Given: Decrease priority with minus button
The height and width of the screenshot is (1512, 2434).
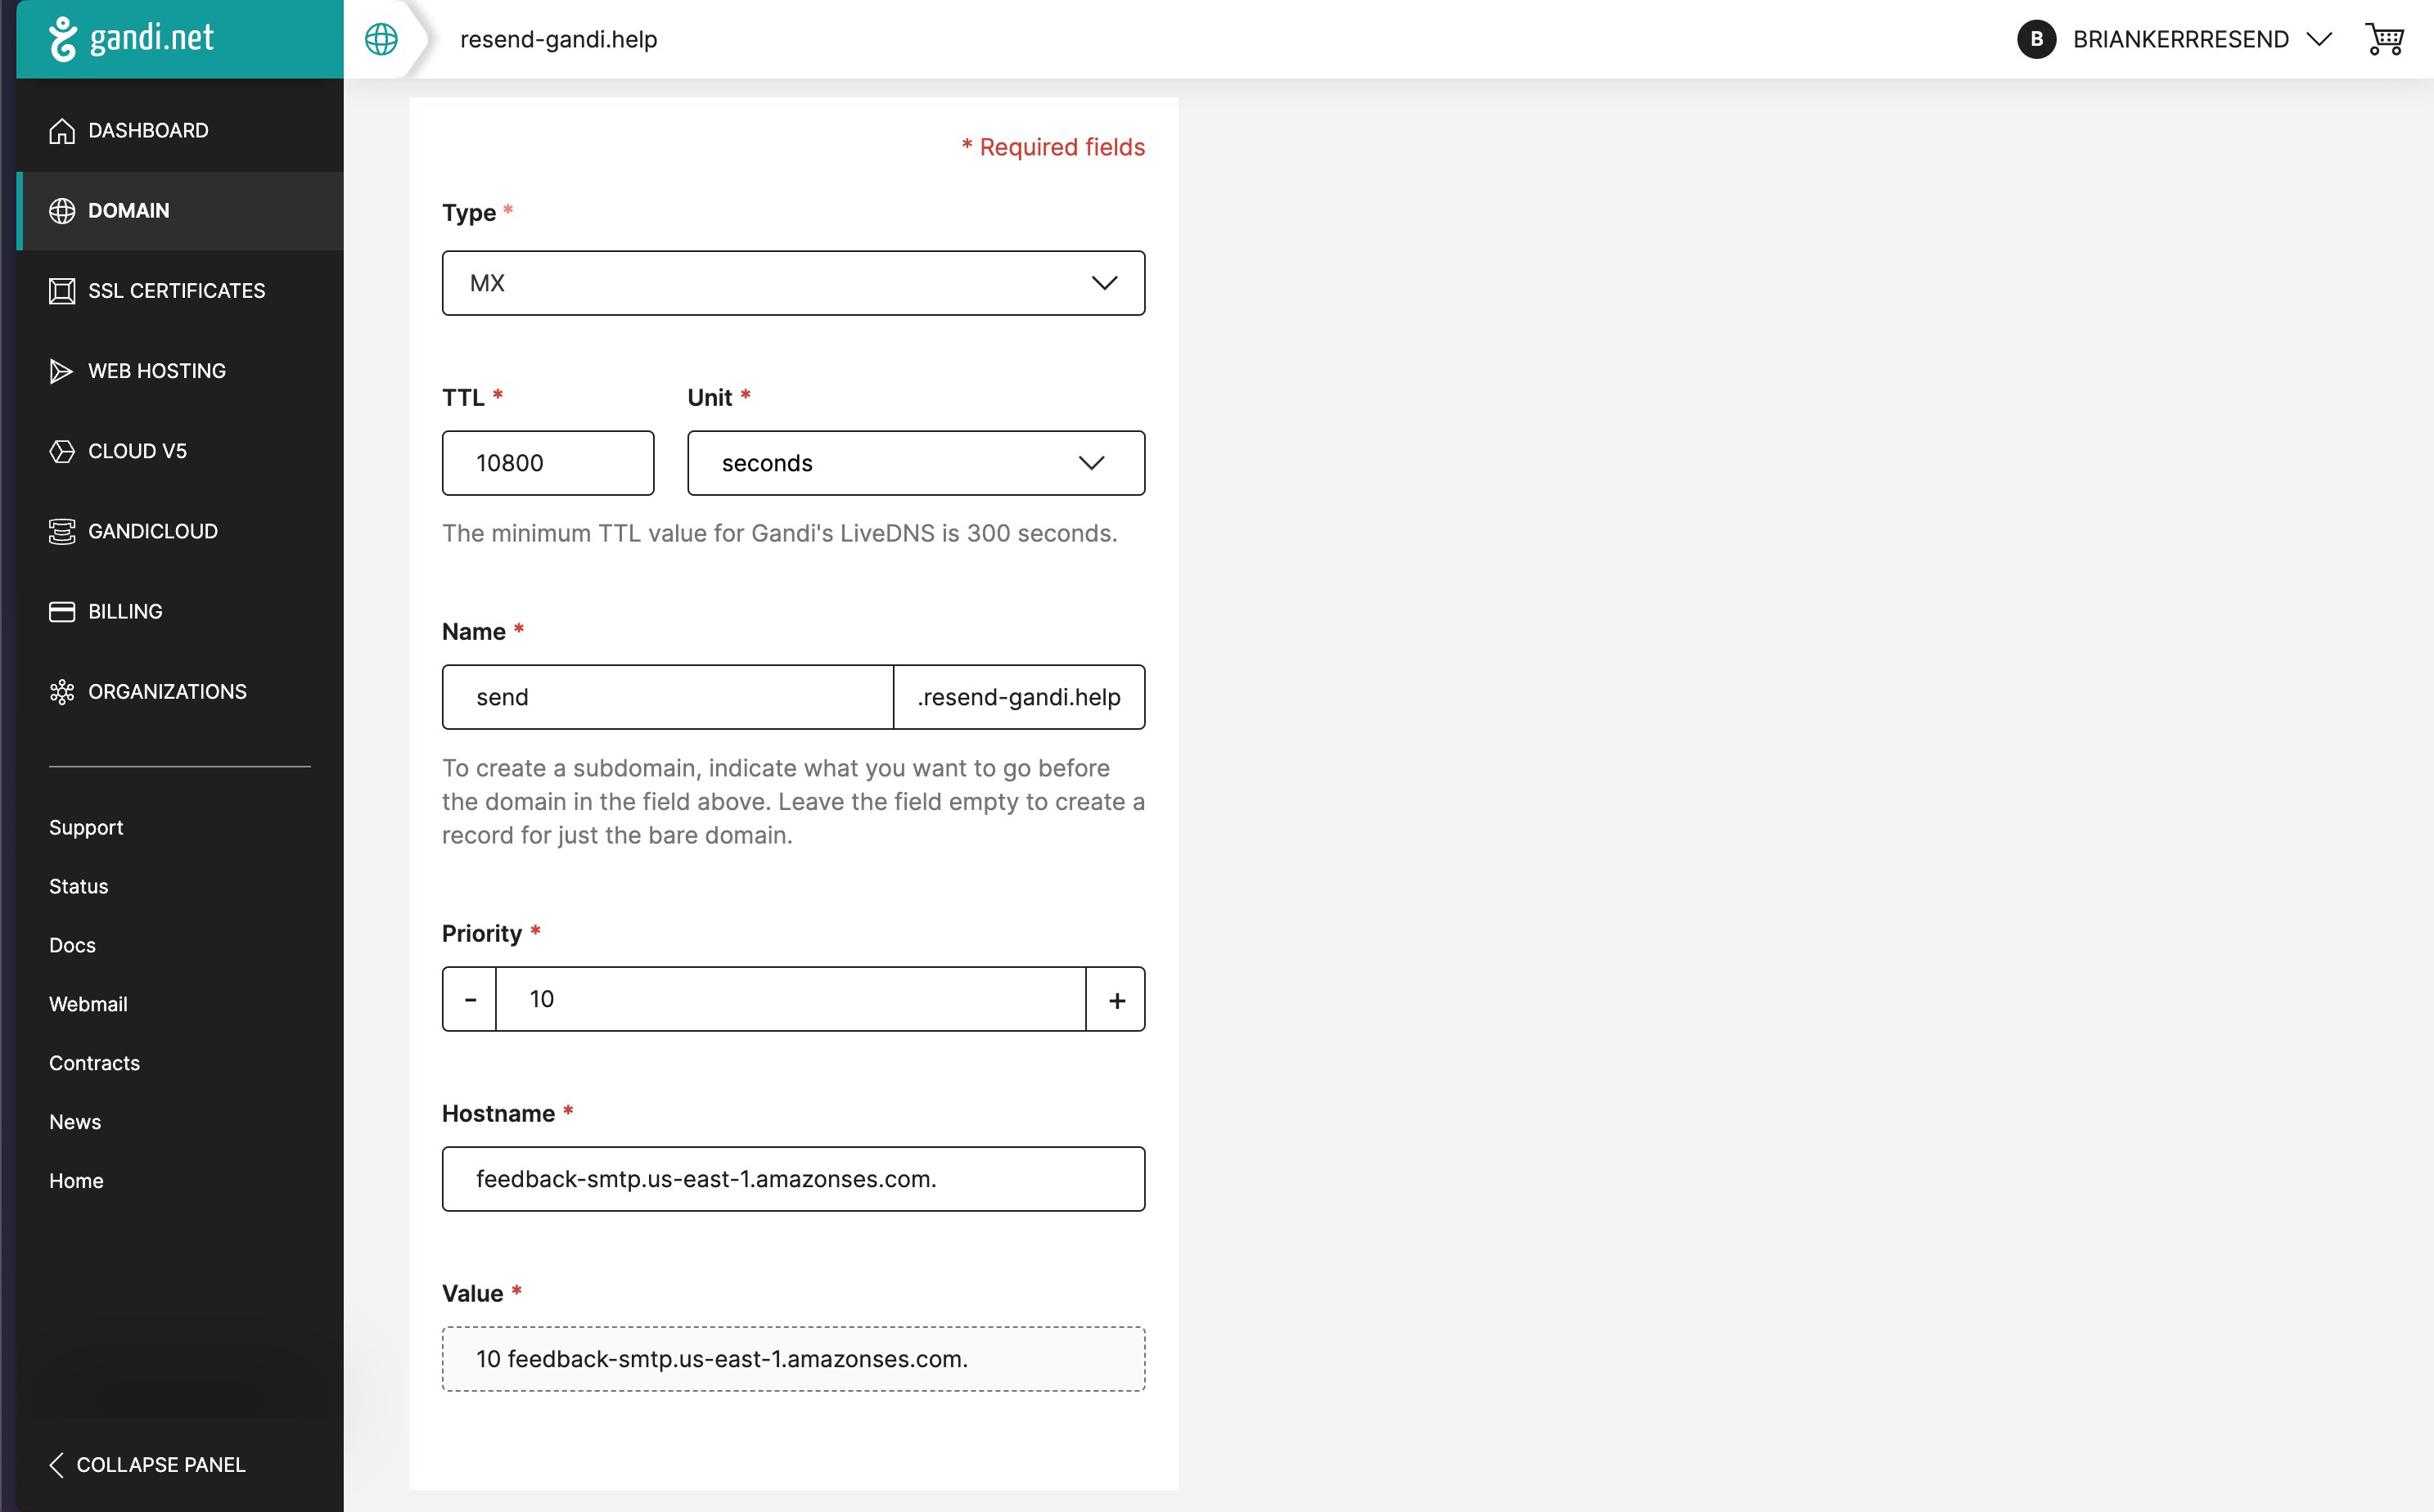Looking at the screenshot, I should pyautogui.click(x=470, y=999).
